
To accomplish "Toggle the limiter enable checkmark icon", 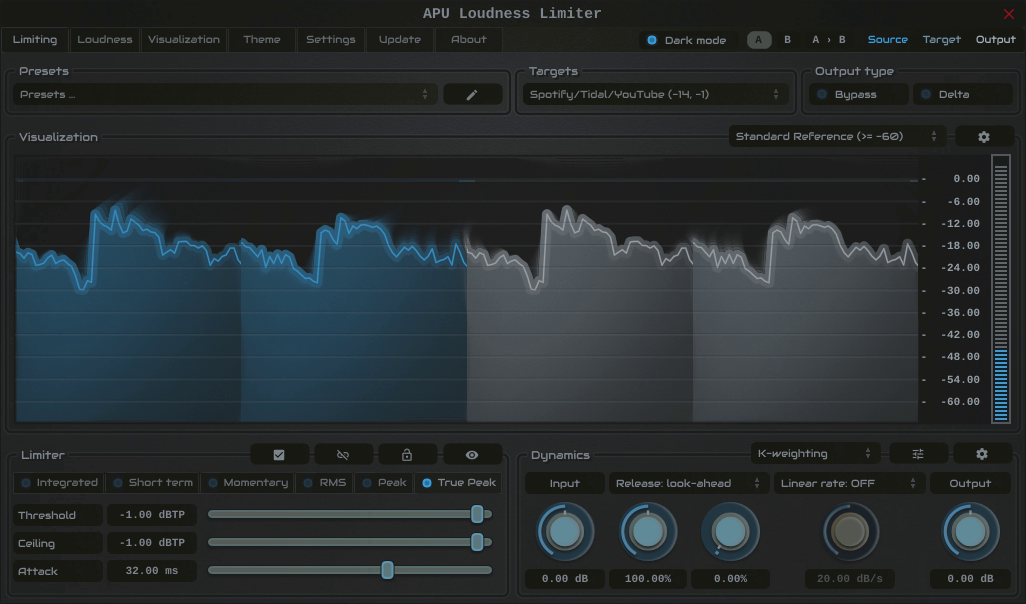I will pos(279,455).
